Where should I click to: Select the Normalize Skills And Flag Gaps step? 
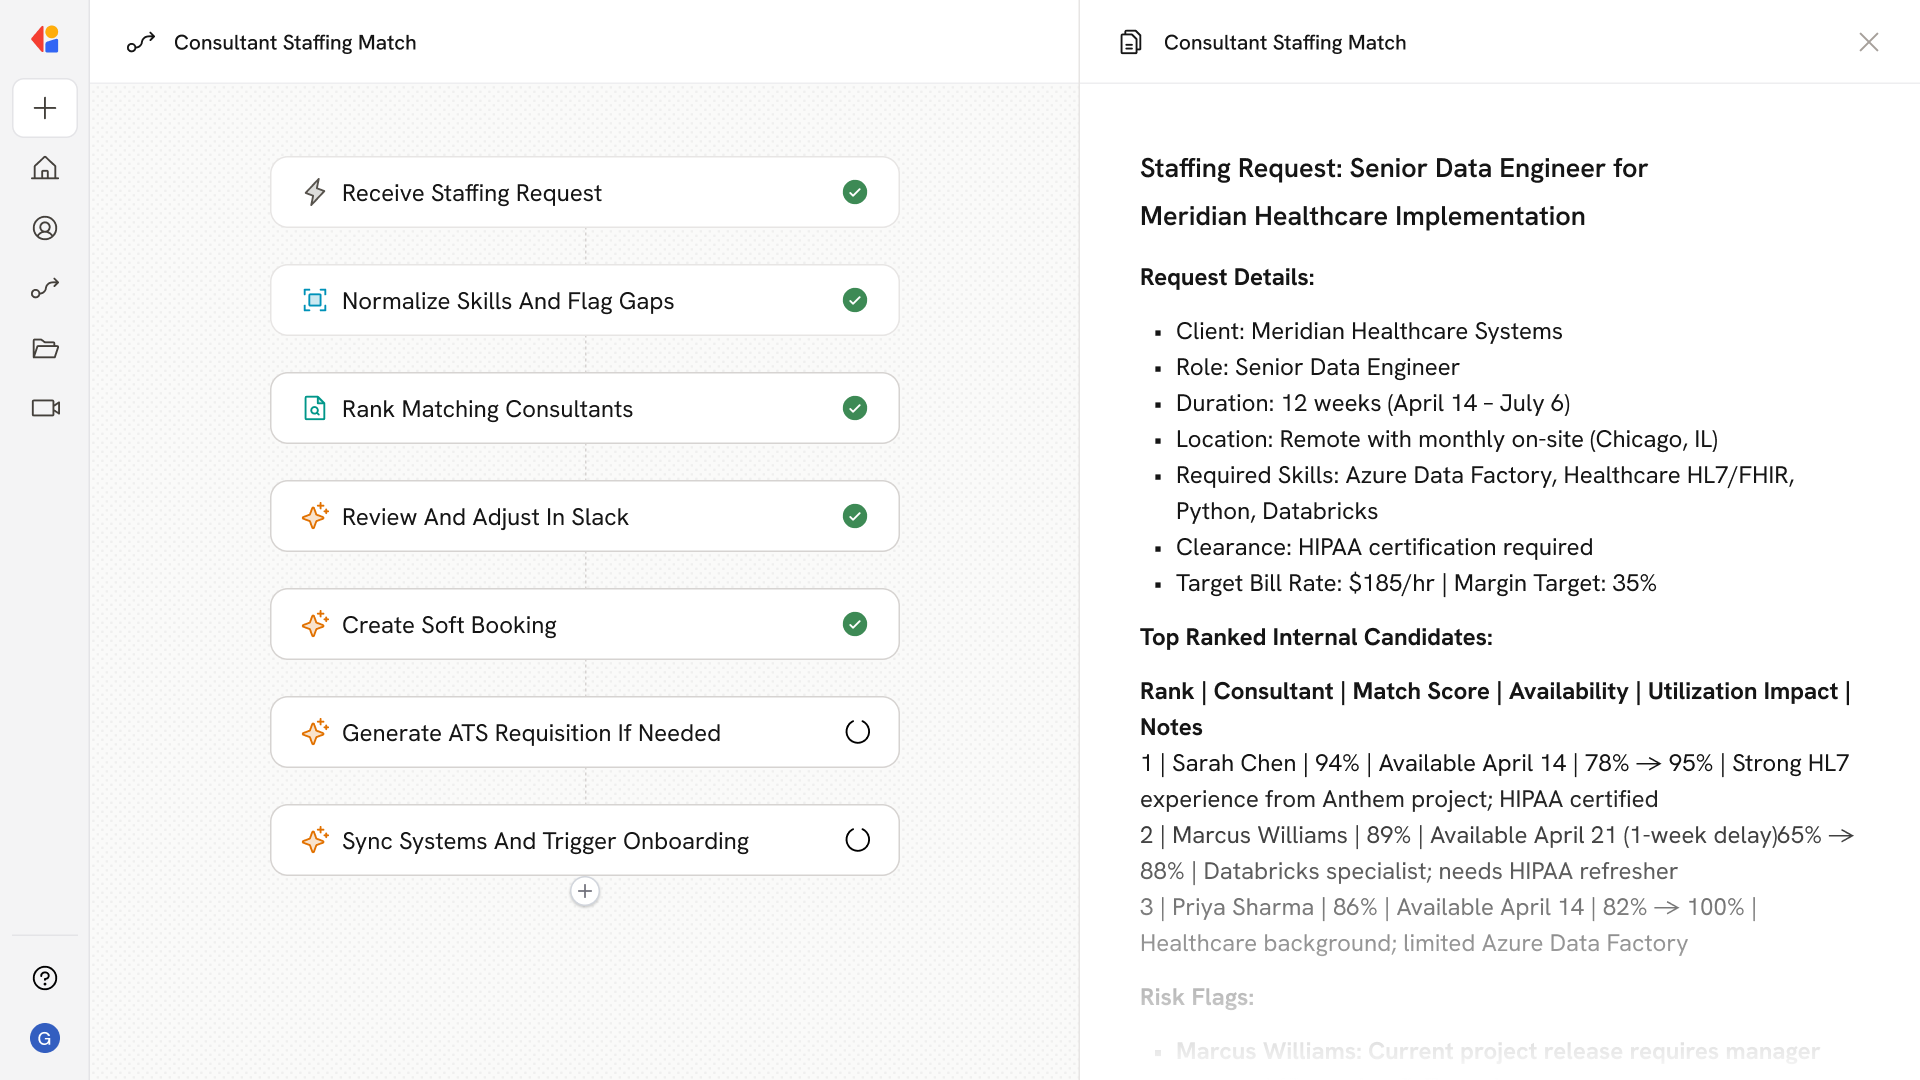coord(508,300)
